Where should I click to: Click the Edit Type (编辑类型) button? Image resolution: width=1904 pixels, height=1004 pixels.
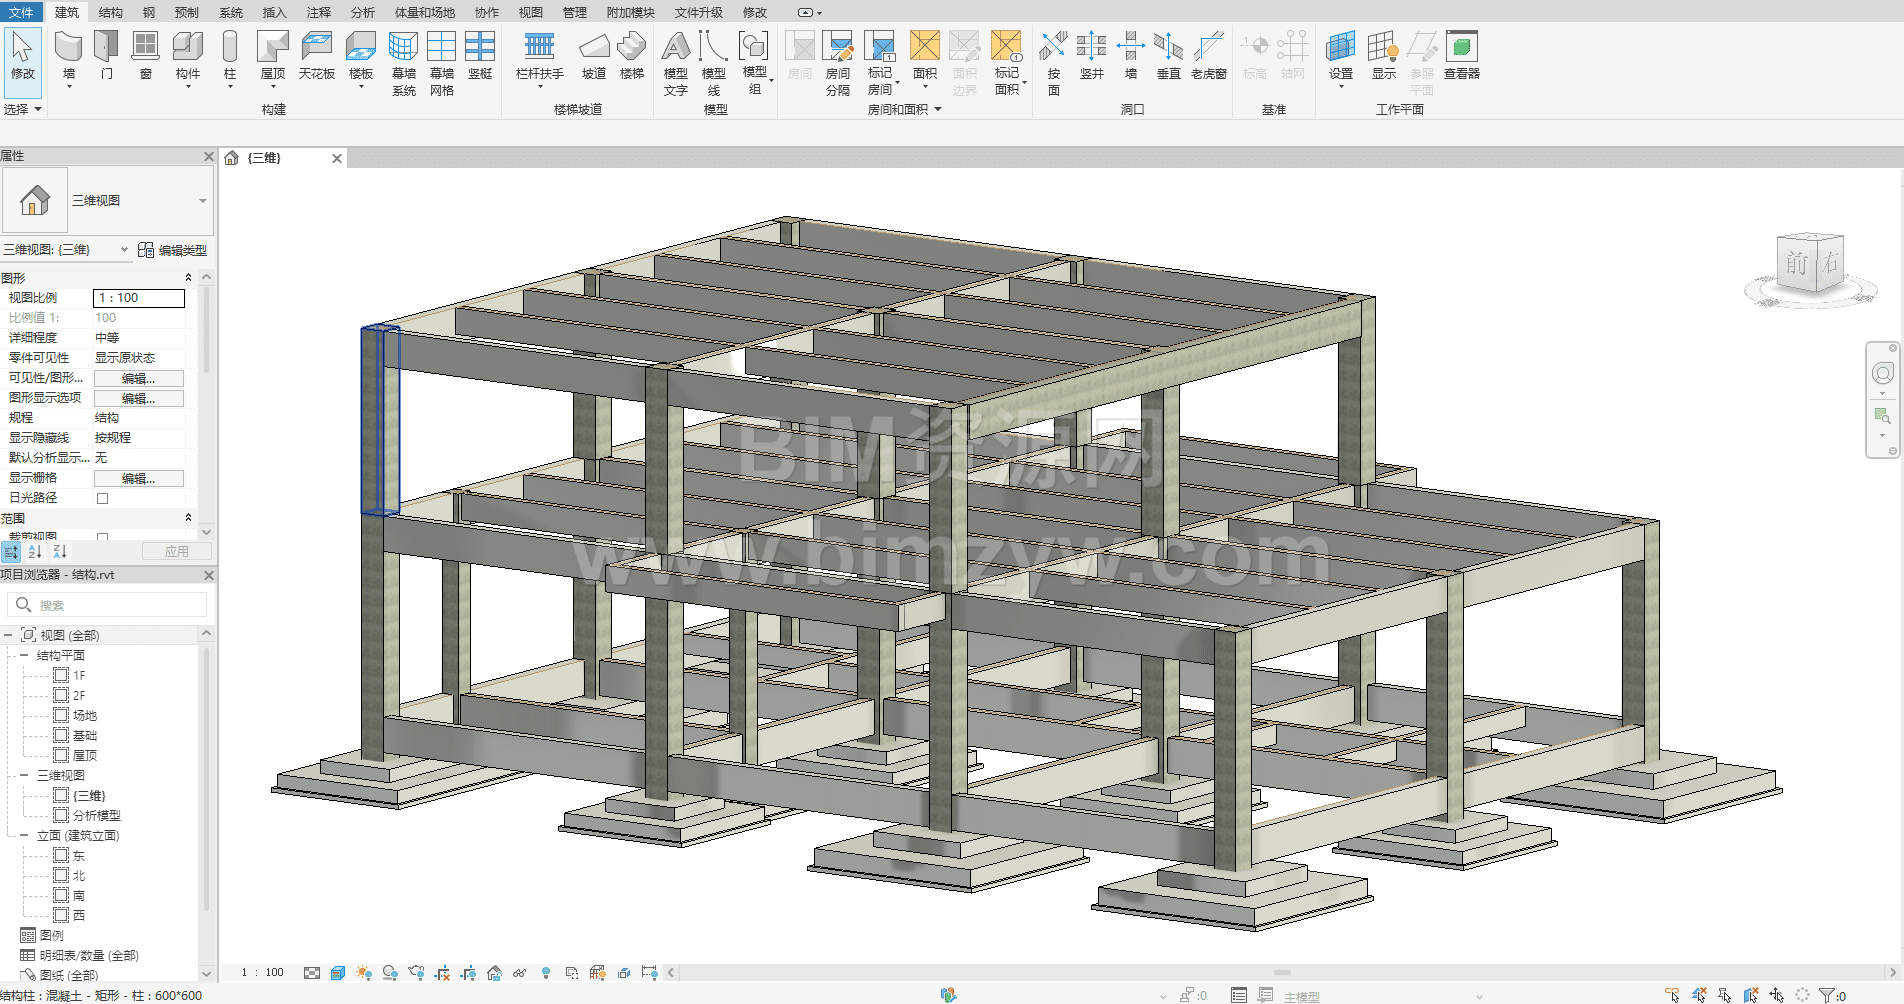coord(172,250)
